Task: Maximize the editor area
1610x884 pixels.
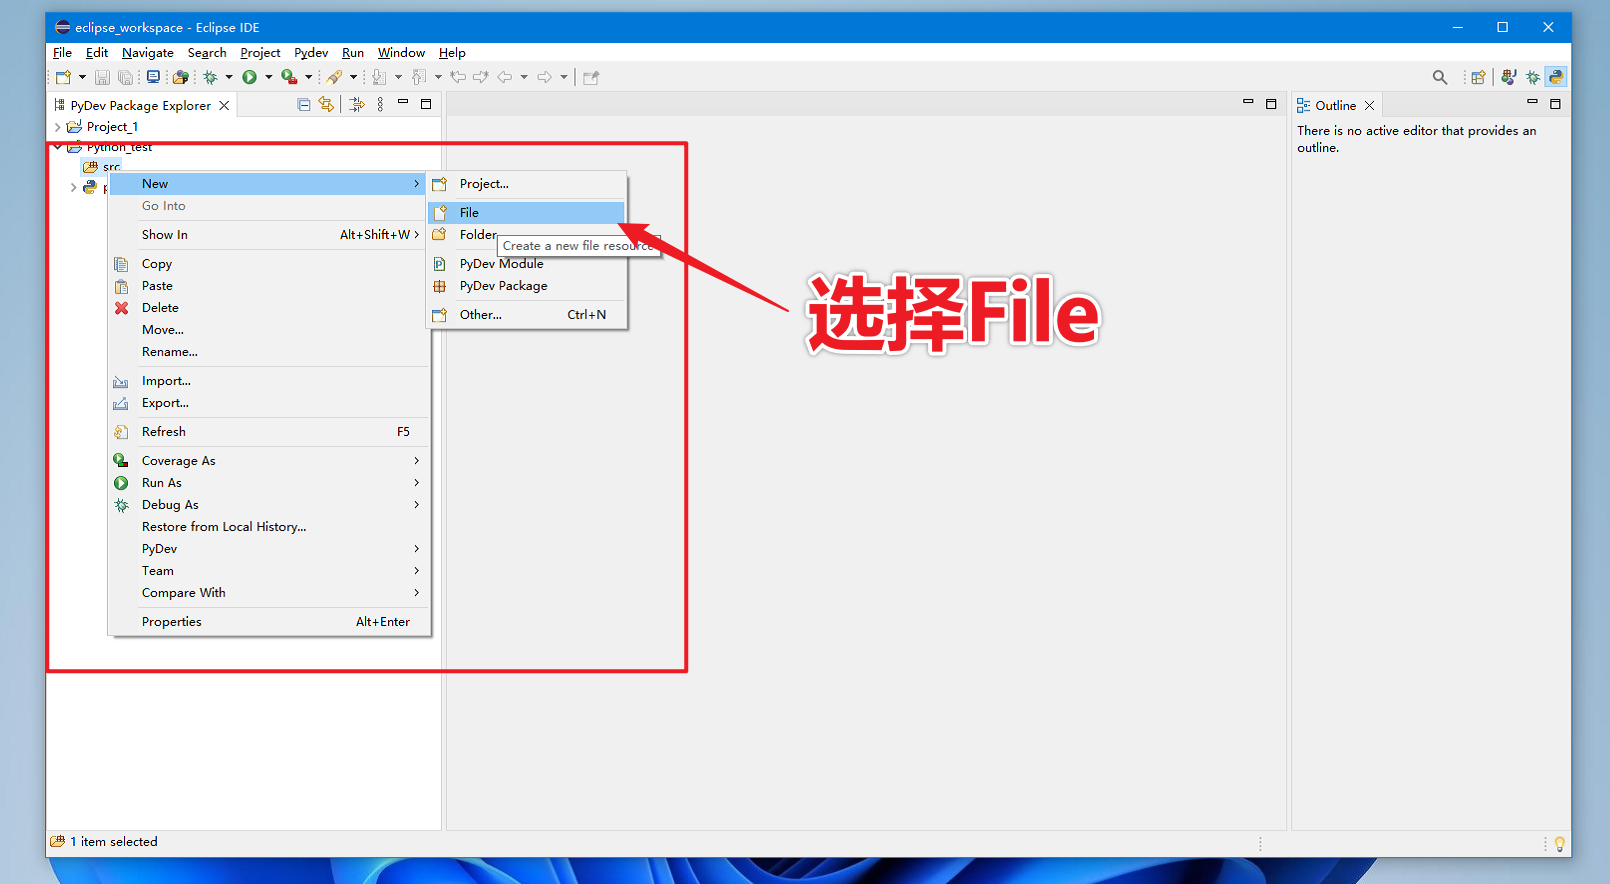Action: pos(1271,104)
